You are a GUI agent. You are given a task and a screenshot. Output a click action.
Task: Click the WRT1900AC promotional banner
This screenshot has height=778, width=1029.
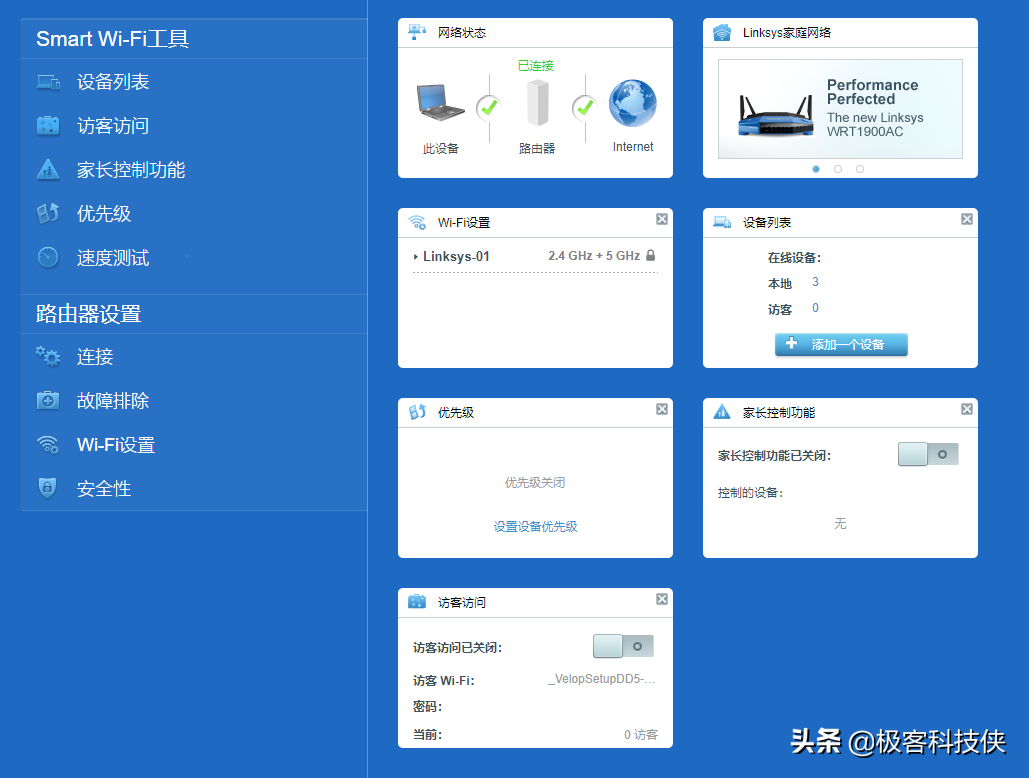pos(840,109)
